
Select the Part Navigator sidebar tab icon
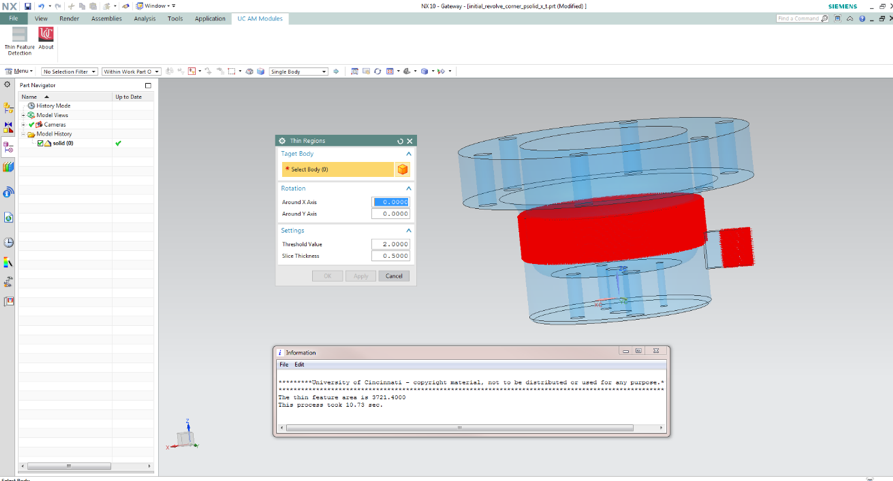[x=8, y=147]
